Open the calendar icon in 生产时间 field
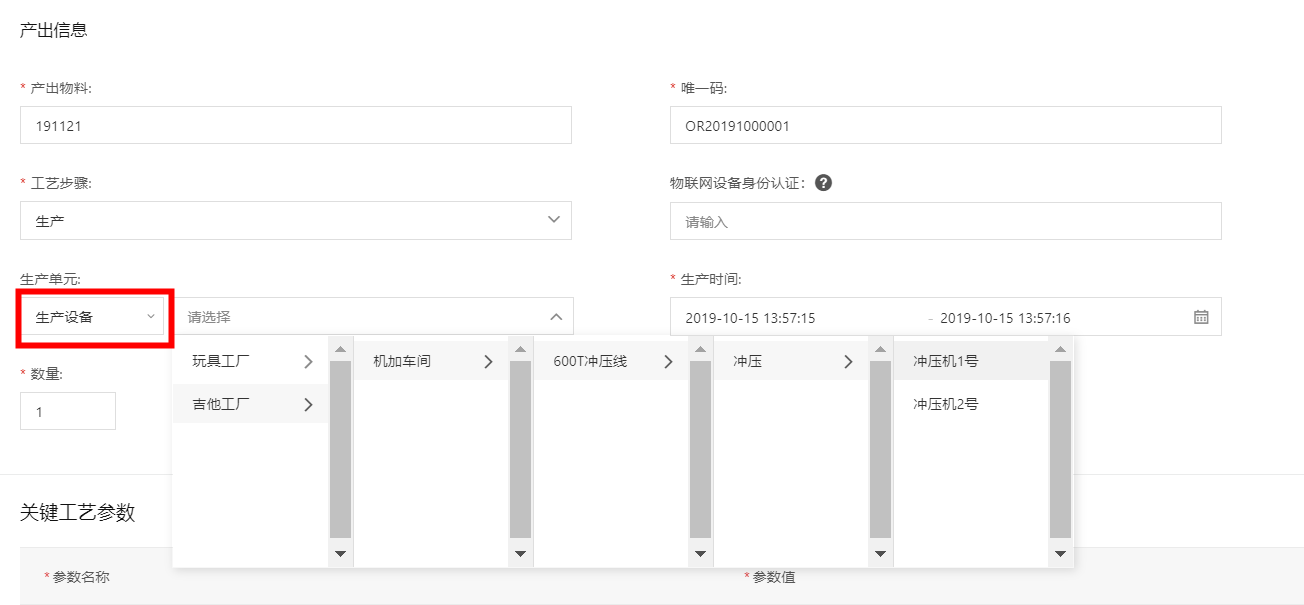The height and width of the screenshot is (605, 1304). [1201, 317]
